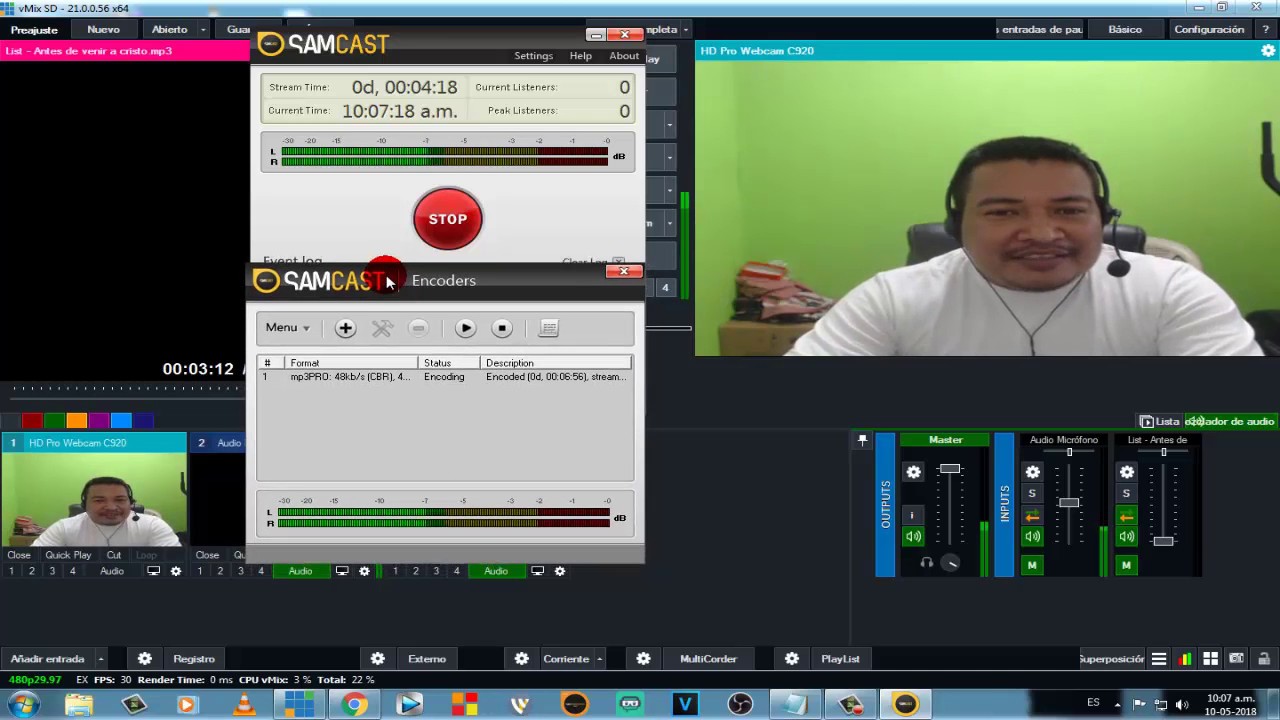This screenshot has height=720, width=1280.
Task: Solo the List - Antes de channel
Action: pos(1126,494)
